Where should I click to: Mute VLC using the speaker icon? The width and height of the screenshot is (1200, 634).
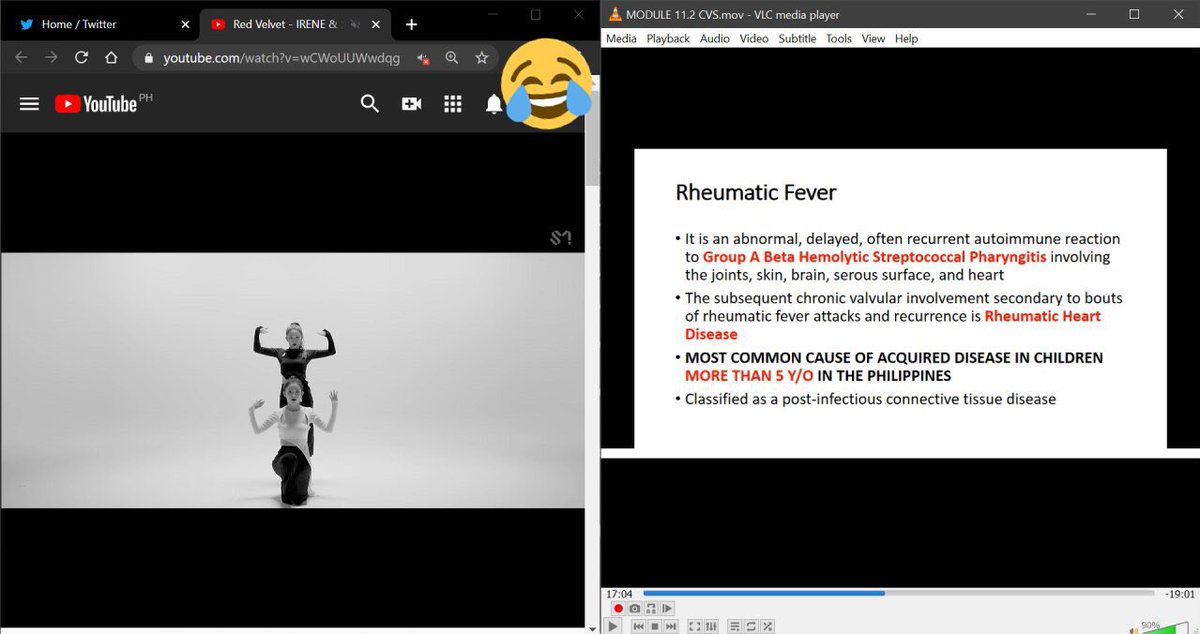(1134, 629)
